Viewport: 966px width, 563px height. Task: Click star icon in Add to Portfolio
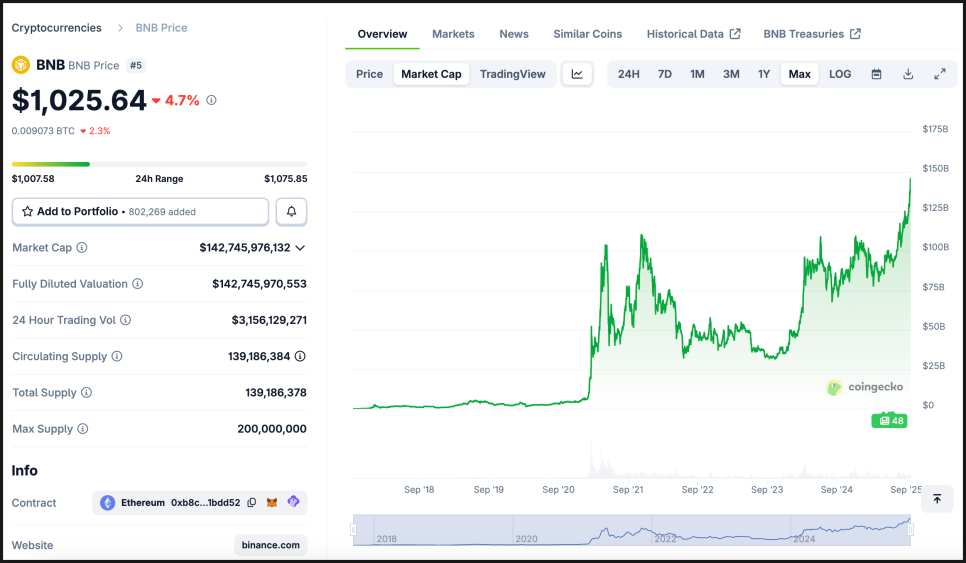coord(28,211)
